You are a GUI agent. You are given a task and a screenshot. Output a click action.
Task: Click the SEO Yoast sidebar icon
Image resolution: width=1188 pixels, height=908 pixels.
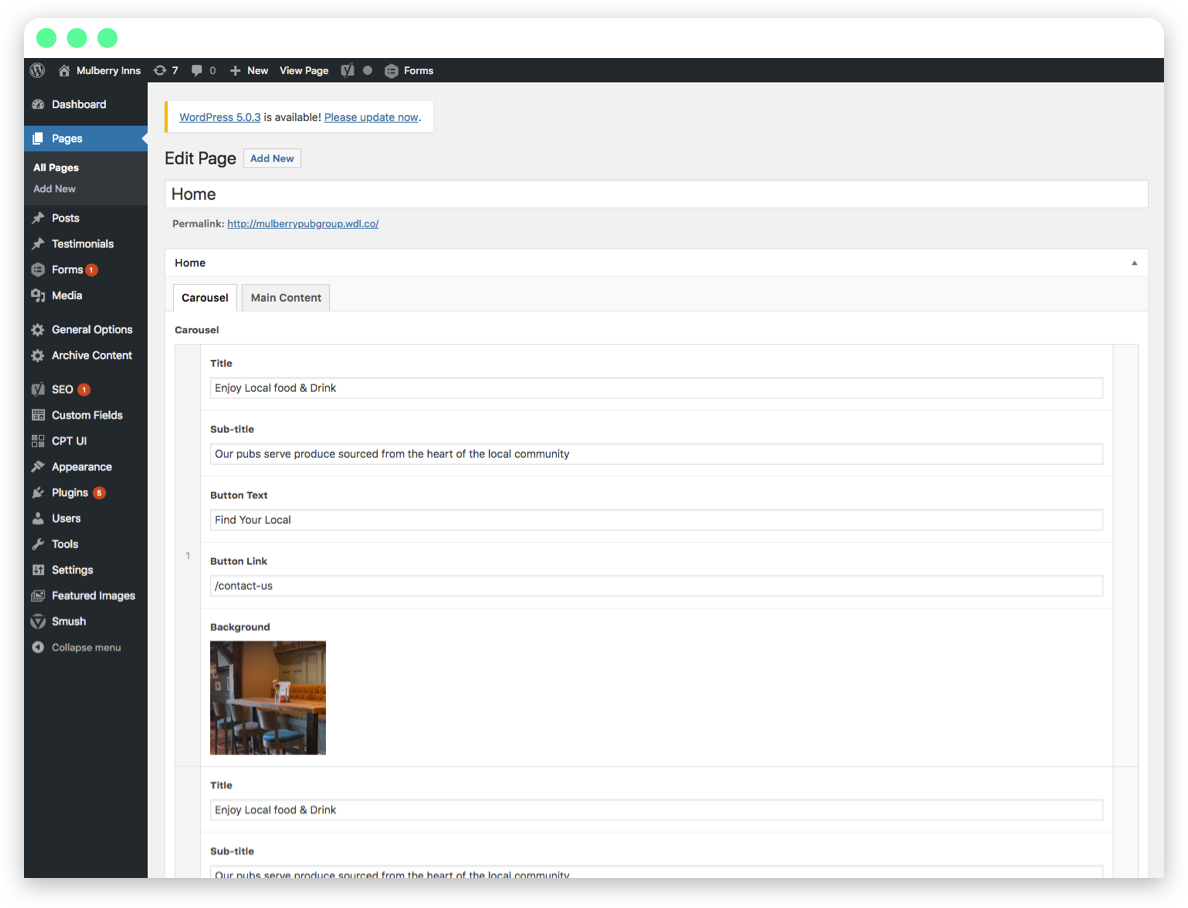coord(38,390)
